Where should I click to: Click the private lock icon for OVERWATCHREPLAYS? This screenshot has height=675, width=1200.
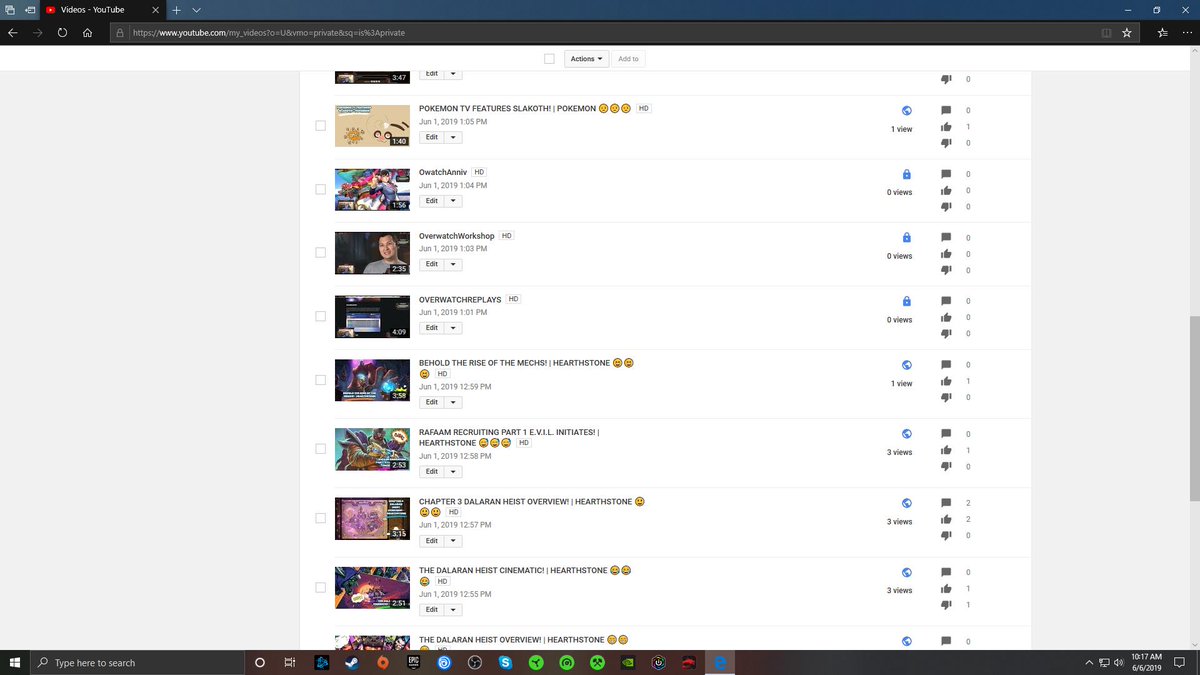(x=906, y=301)
